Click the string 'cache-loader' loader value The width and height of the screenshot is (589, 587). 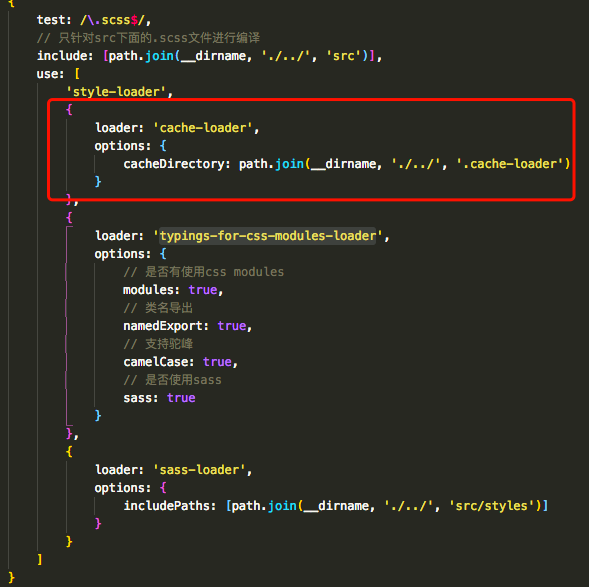tap(203, 128)
